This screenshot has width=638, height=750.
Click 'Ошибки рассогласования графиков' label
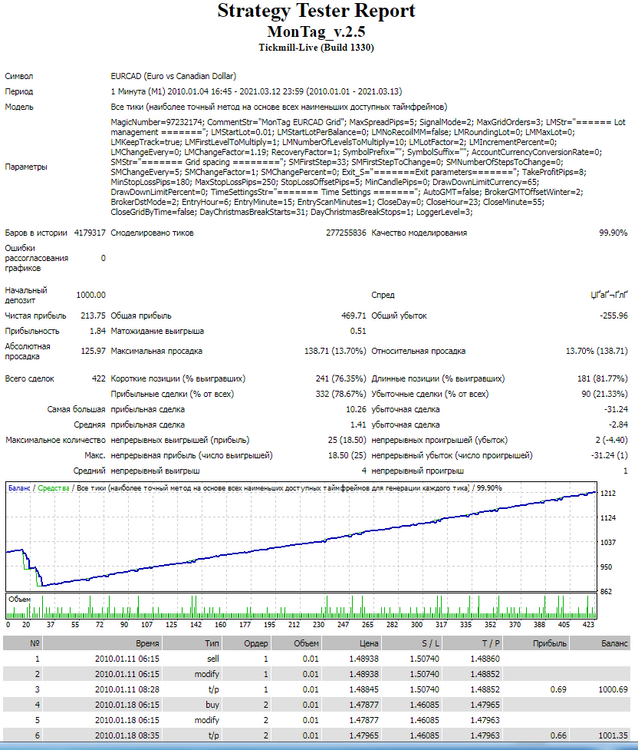pyautogui.click(x=36, y=258)
